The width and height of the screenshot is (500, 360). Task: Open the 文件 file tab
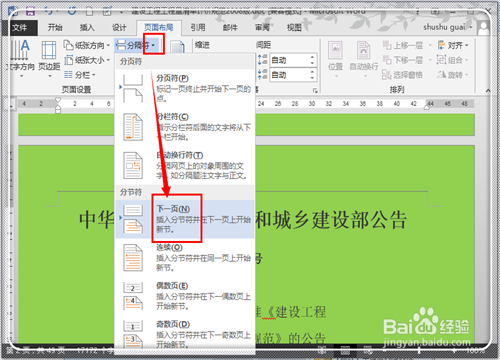point(20,28)
